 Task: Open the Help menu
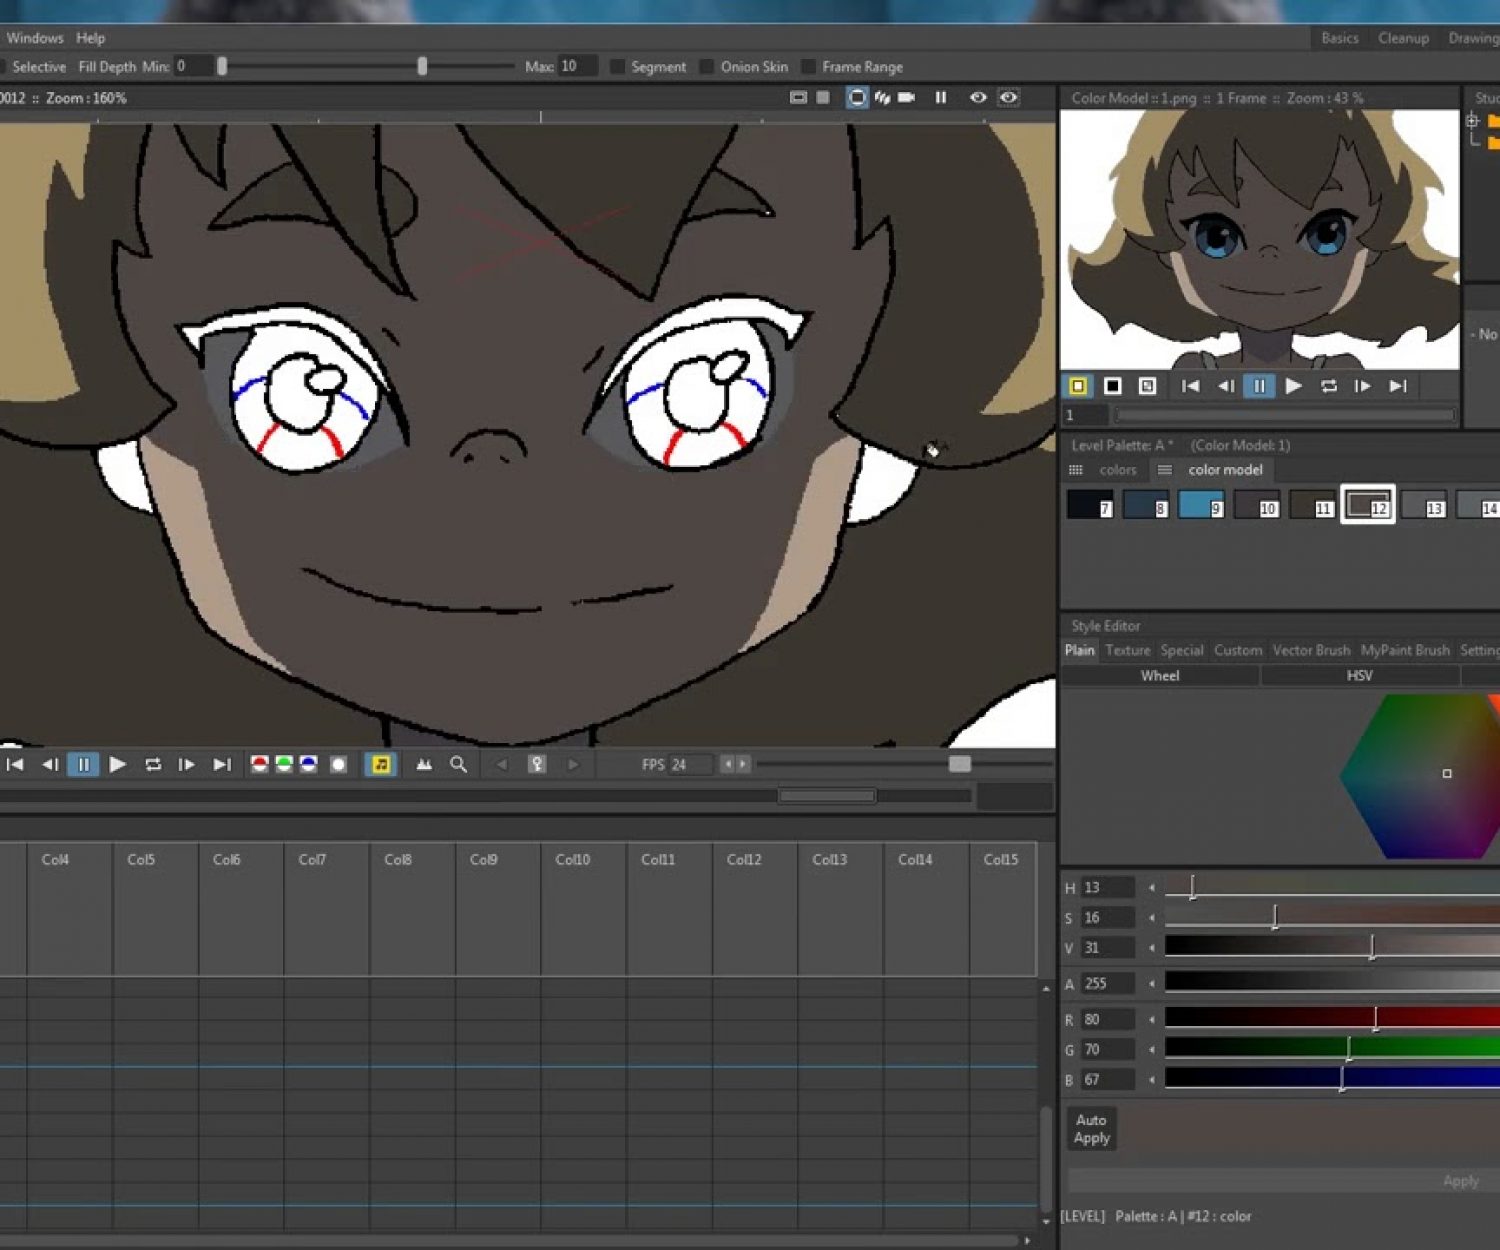coord(90,38)
